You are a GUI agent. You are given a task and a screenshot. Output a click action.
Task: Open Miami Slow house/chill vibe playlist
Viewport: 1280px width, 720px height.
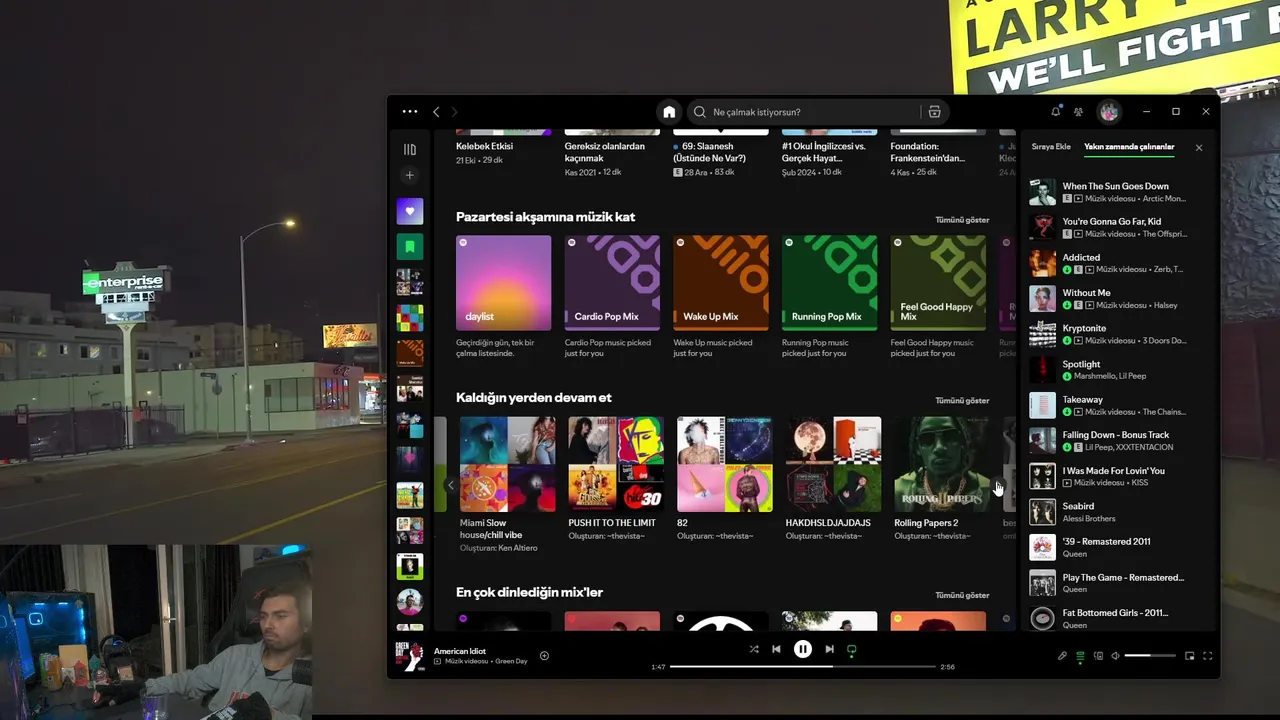507,485
